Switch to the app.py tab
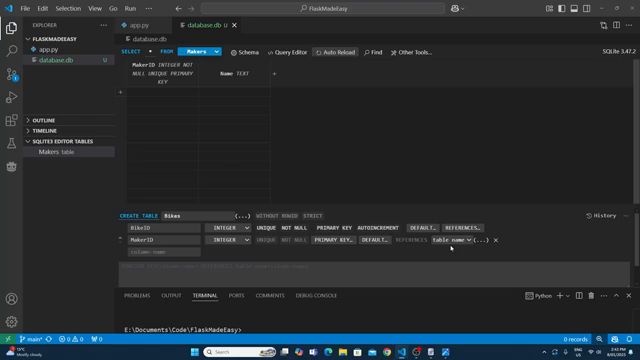The height and width of the screenshot is (360, 640). 139,25
